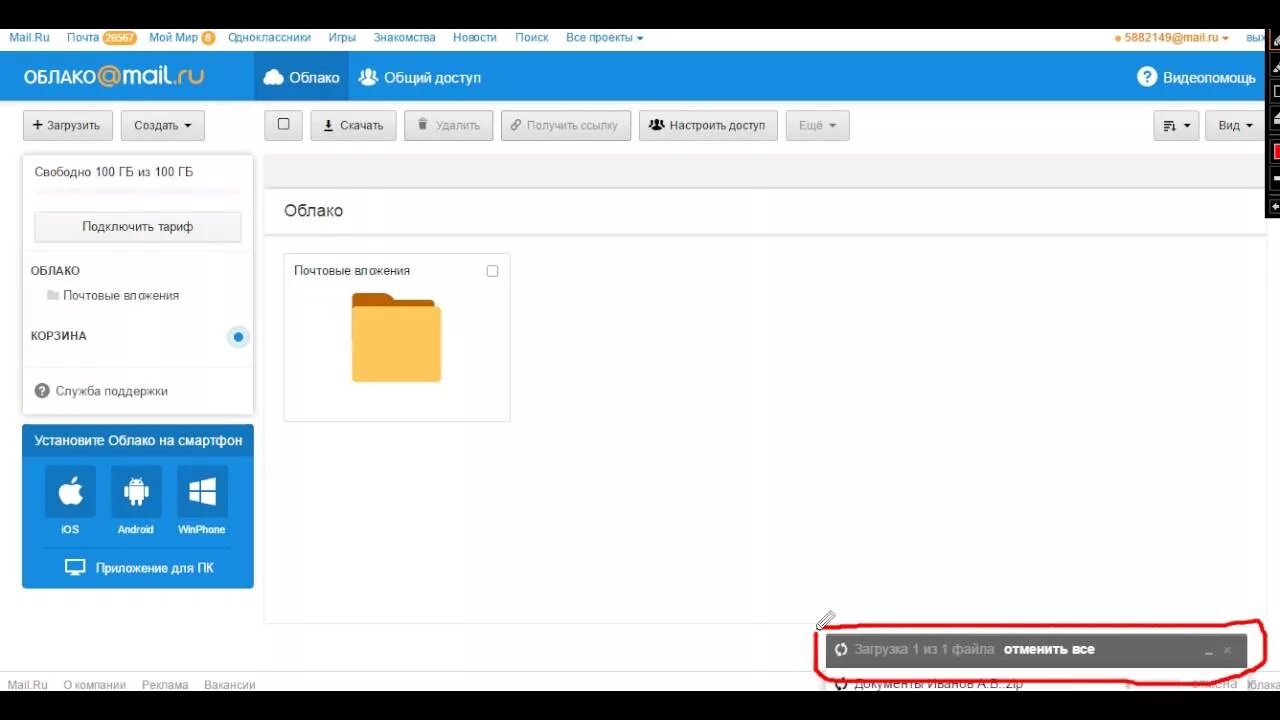
Task: Expand the Все проекты menu
Action: (x=604, y=38)
